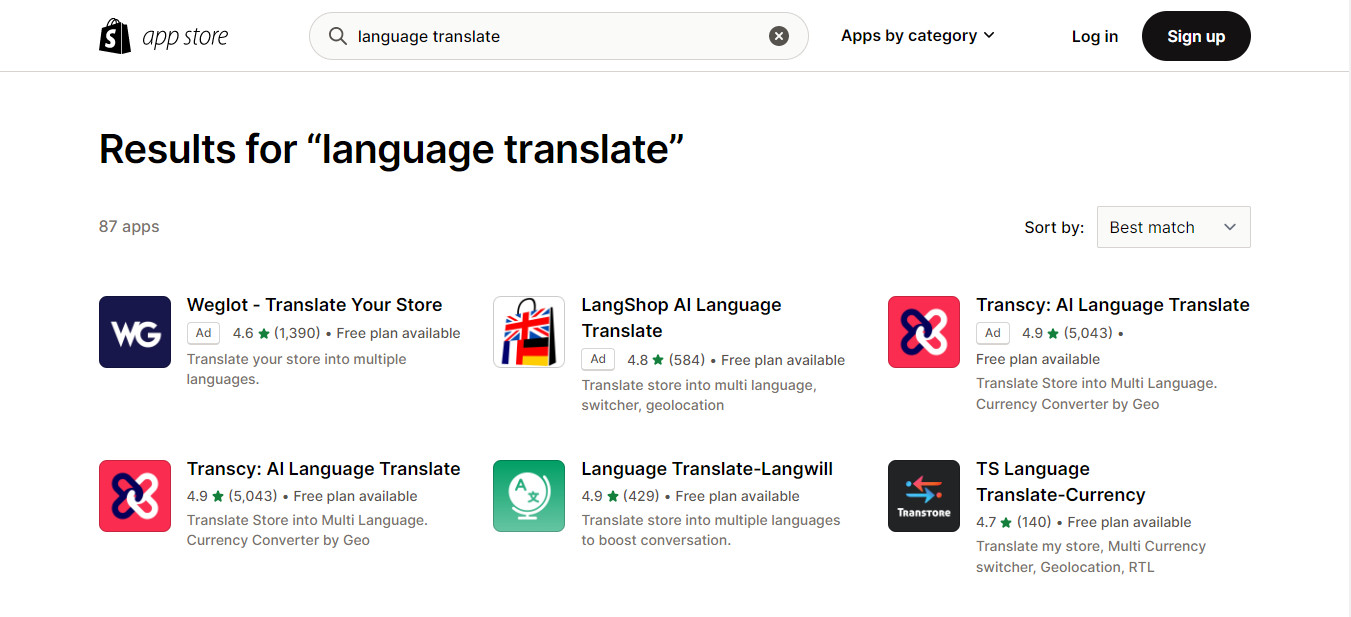This screenshot has width=1351, height=617.
Task: Focus the "language translate" search field
Action: click(558, 36)
